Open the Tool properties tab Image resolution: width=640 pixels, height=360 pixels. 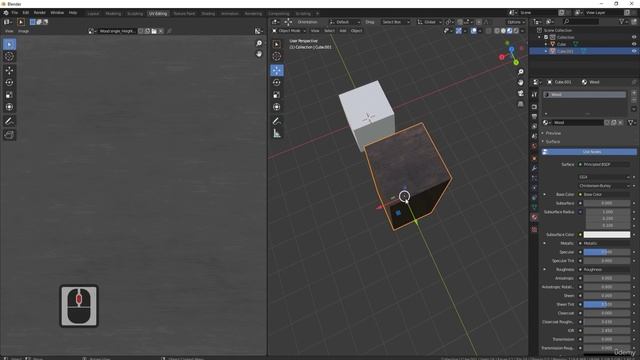534,95
